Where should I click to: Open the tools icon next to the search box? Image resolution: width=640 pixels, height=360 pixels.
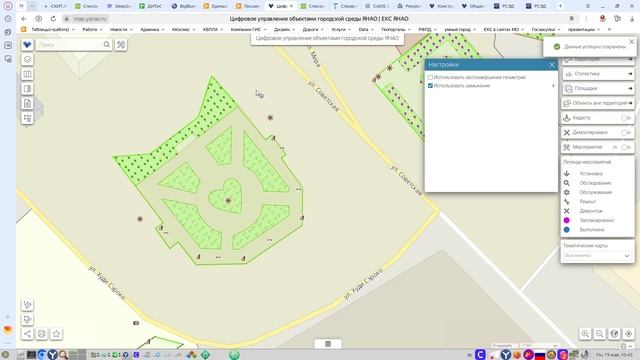[x=121, y=44]
